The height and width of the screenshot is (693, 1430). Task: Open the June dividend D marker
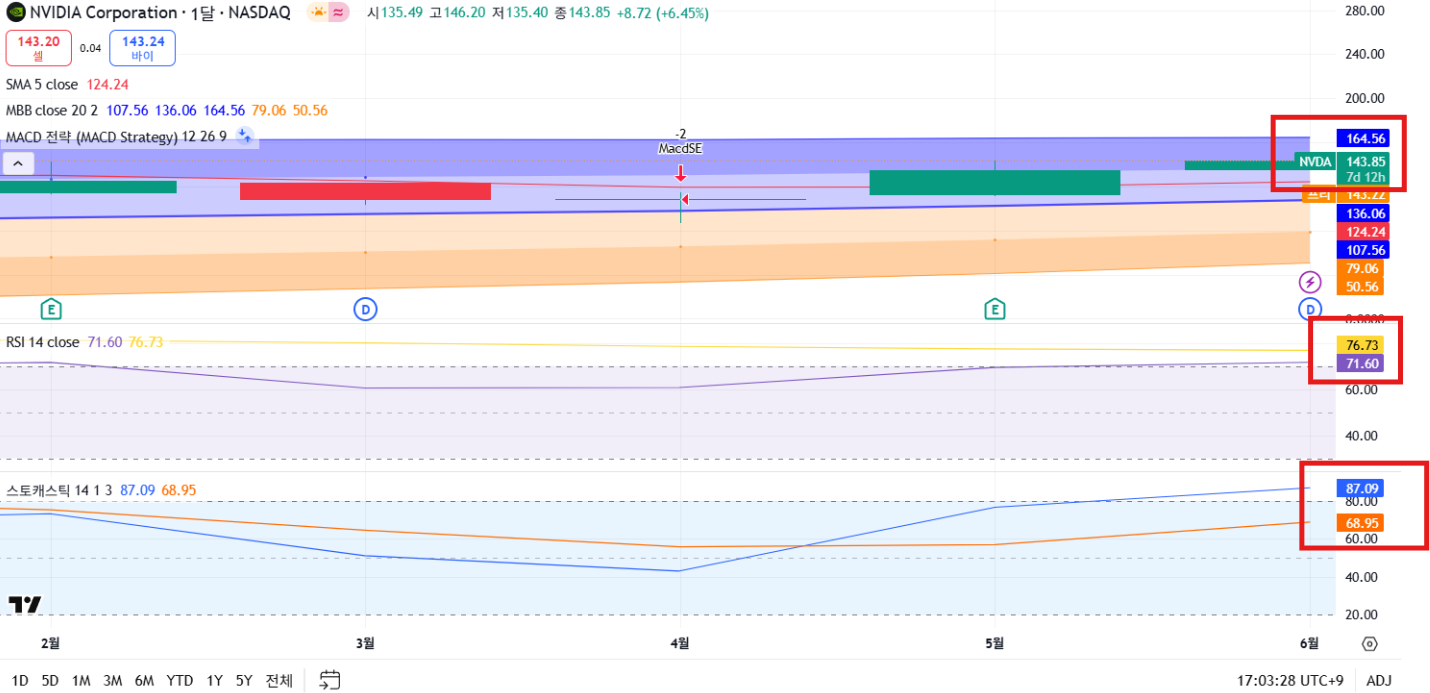point(1309,308)
